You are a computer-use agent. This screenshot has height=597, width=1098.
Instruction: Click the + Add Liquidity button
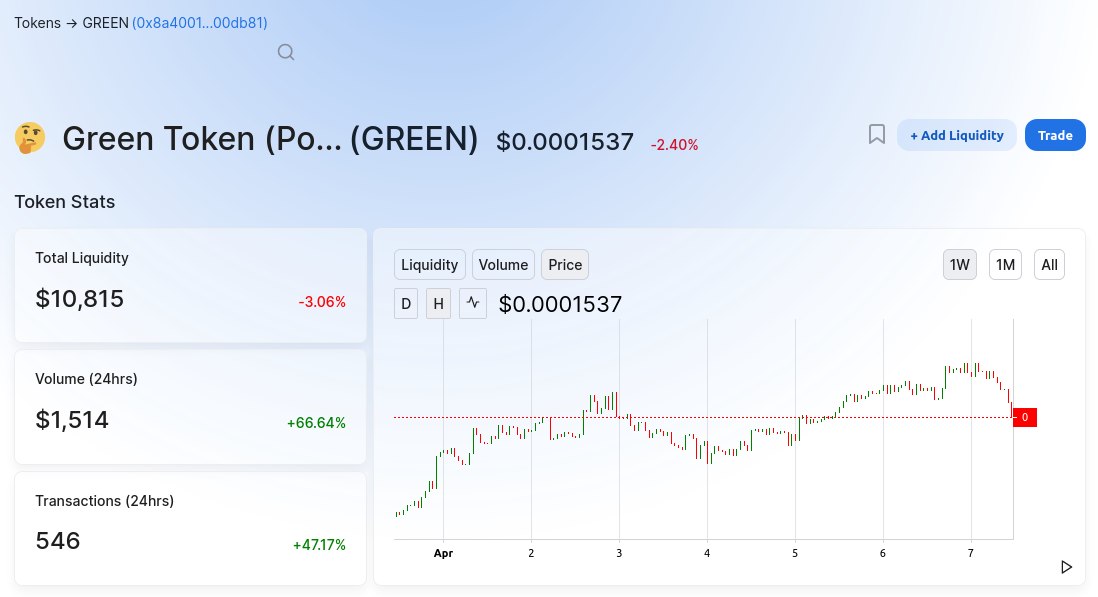957,135
